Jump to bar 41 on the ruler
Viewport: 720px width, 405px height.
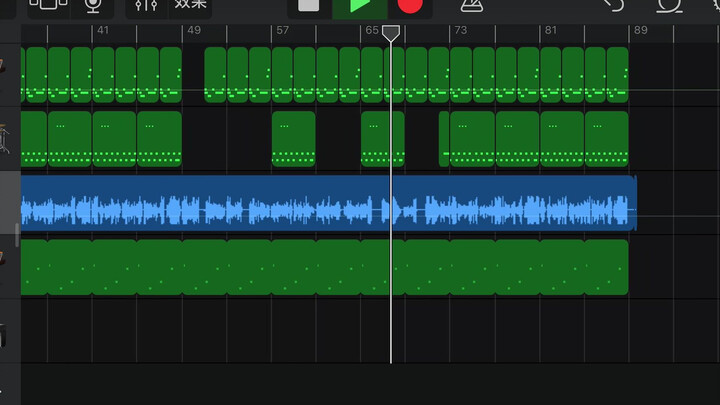point(103,30)
